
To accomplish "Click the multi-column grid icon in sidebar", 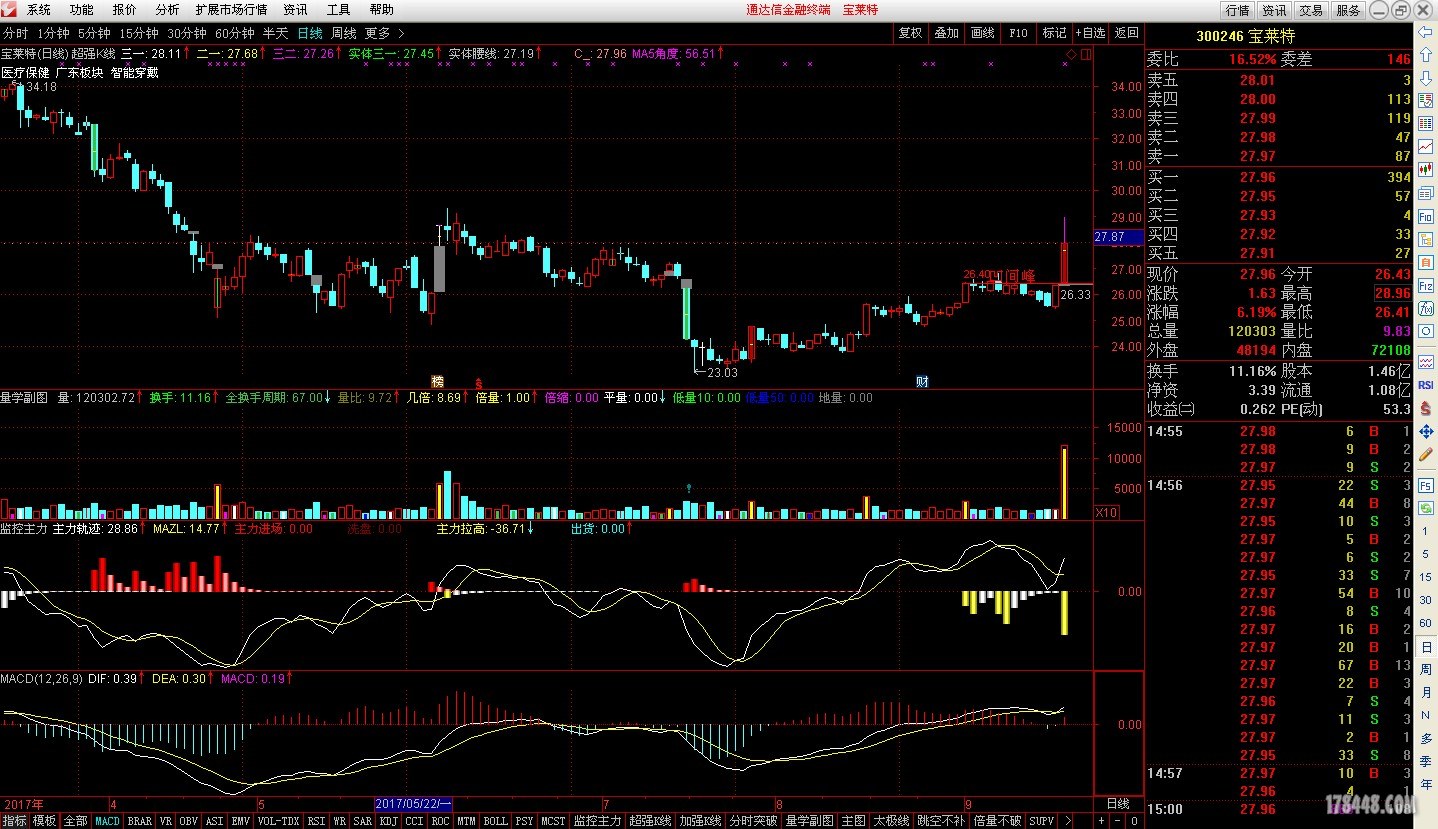I will [1426, 123].
